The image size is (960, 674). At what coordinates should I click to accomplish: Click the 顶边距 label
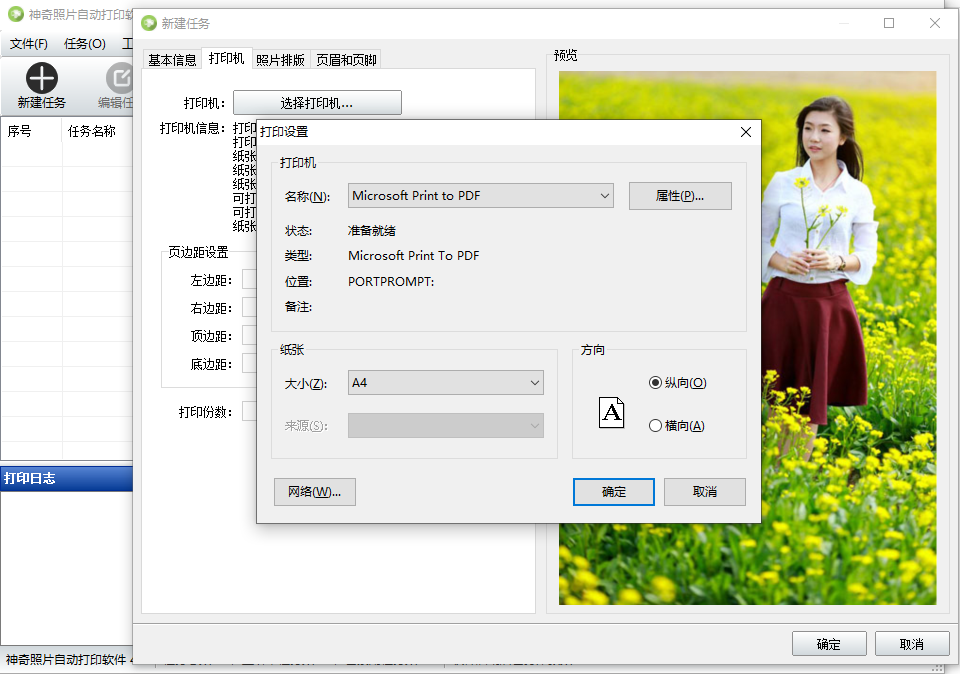(x=211, y=336)
